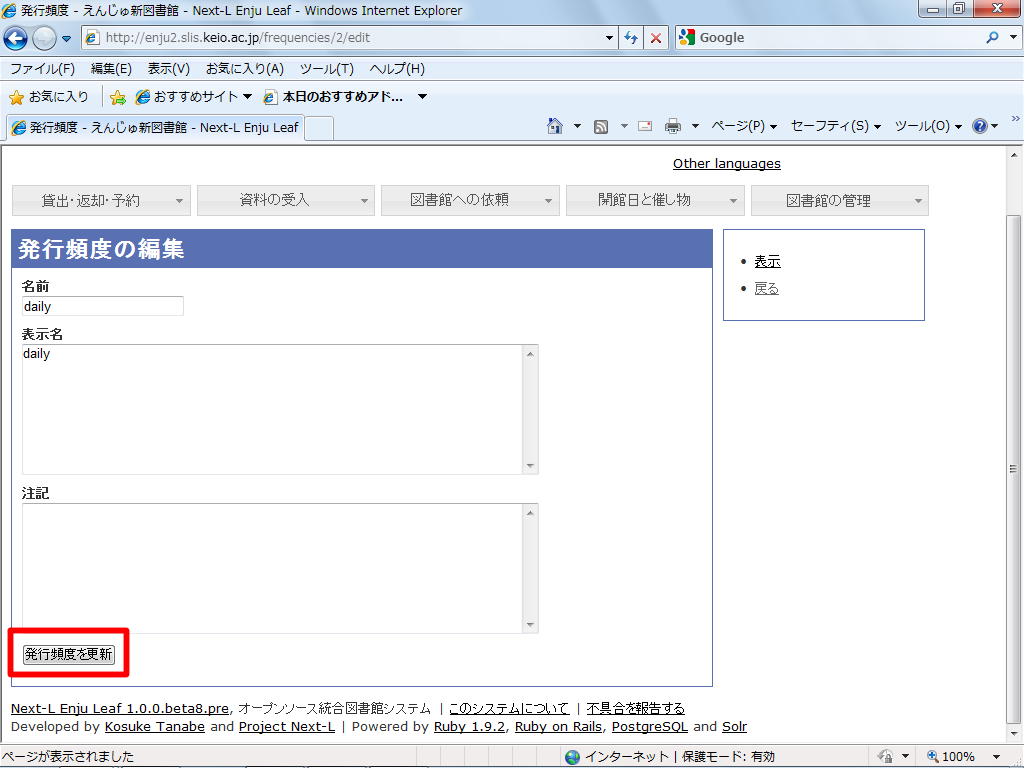Image resolution: width=1024 pixels, height=768 pixels.
Task: Click the 発行頻度を更新 submit button
Action: coord(69,654)
